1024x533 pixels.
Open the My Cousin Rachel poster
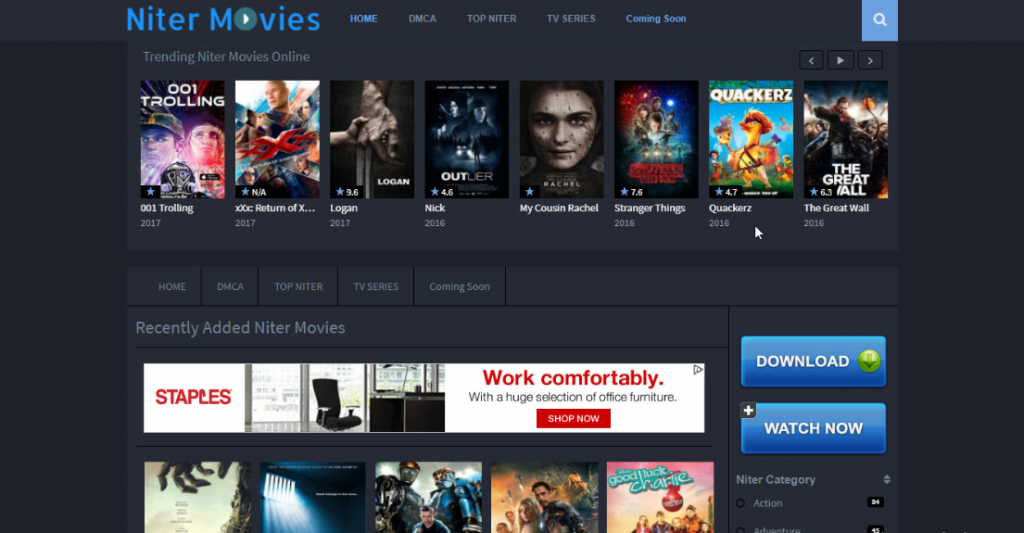[x=561, y=139]
